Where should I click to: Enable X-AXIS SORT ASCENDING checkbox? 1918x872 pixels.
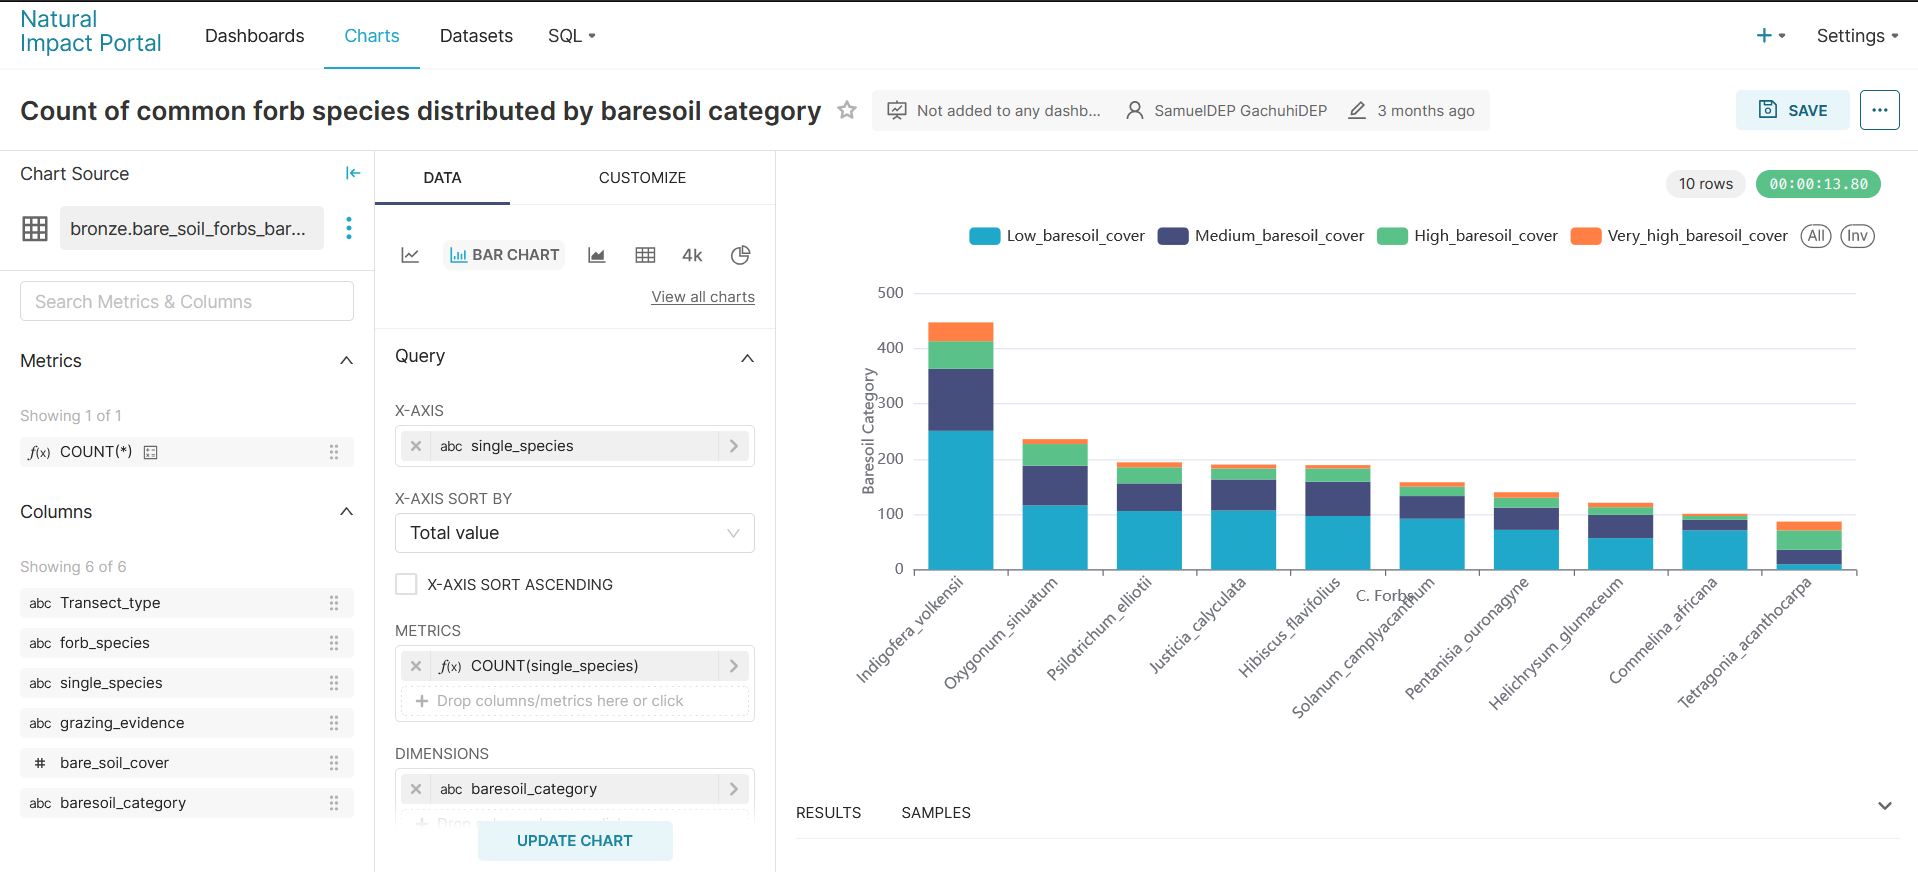click(406, 584)
